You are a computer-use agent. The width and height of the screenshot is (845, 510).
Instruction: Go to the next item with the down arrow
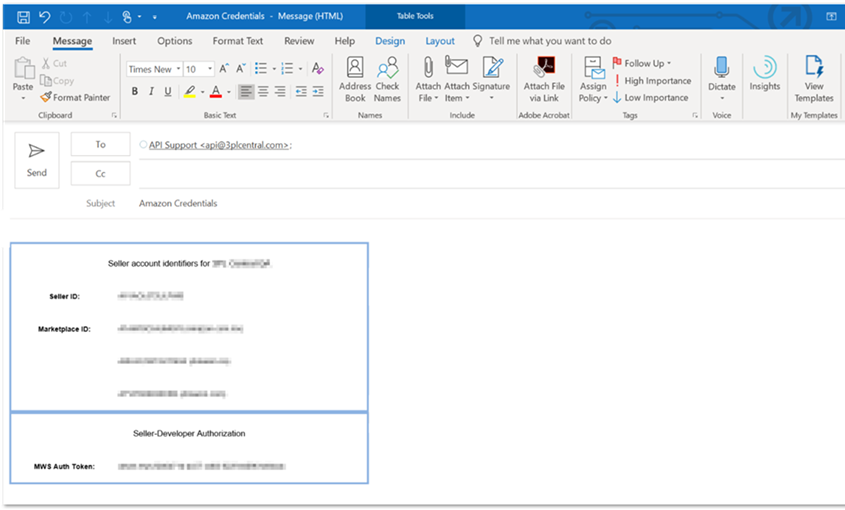pyautogui.click(x=108, y=17)
